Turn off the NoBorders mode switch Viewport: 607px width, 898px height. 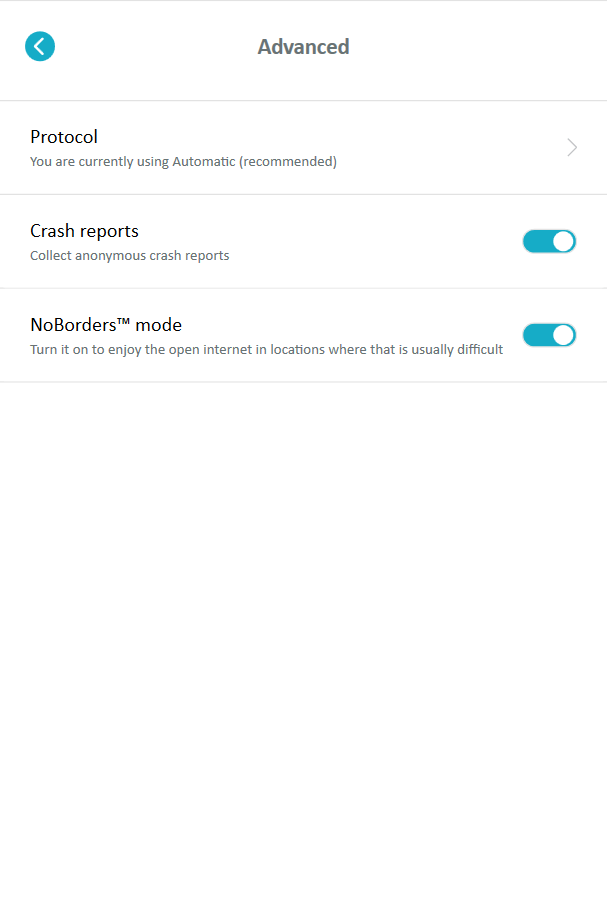click(549, 335)
